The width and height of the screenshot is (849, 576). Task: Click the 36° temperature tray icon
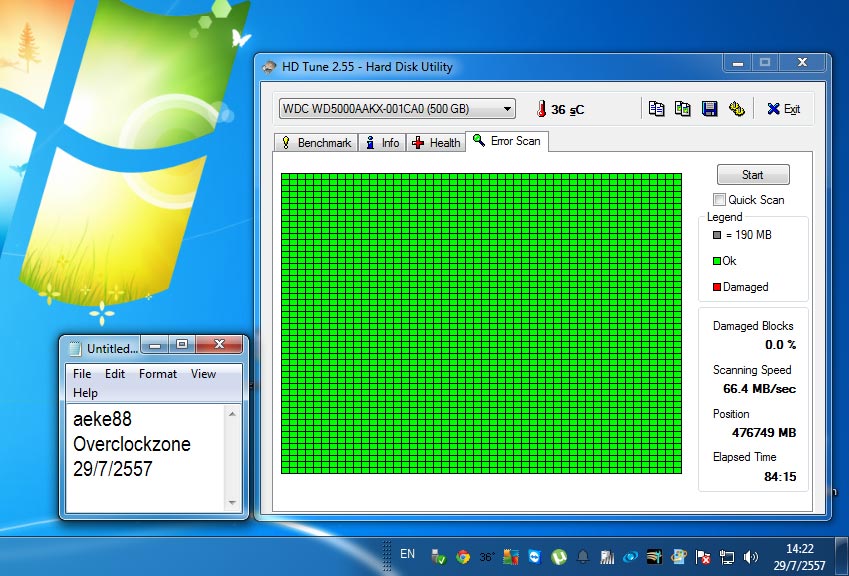(487, 557)
